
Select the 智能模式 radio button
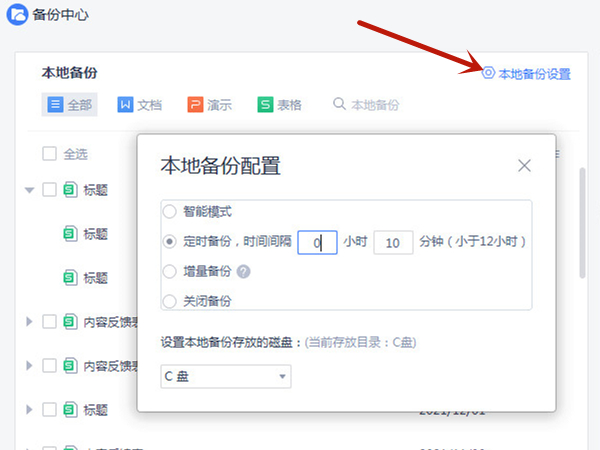point(170,212)
